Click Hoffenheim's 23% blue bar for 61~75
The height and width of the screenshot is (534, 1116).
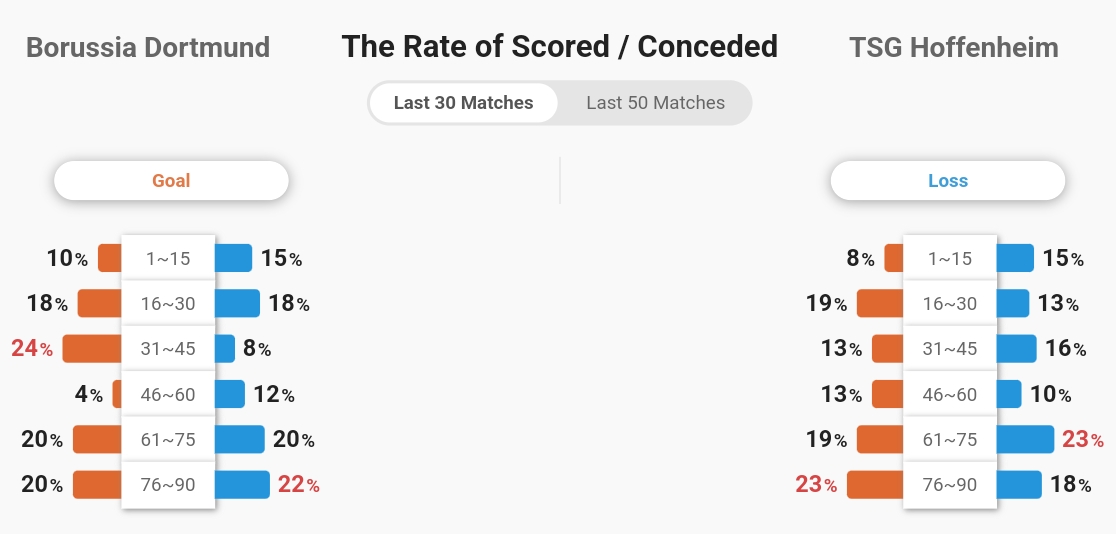click(1025, 439)
